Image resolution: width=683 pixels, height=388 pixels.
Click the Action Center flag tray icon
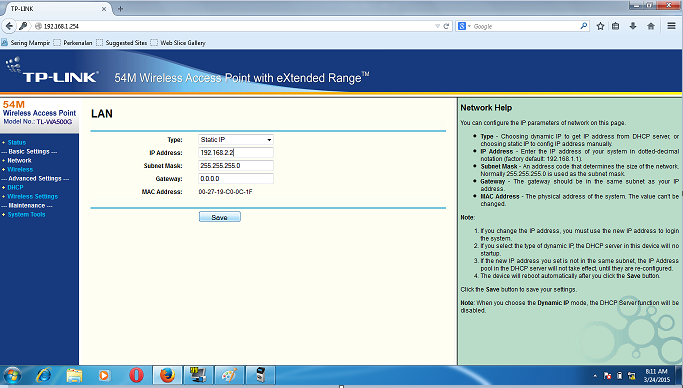click(607, 376)
